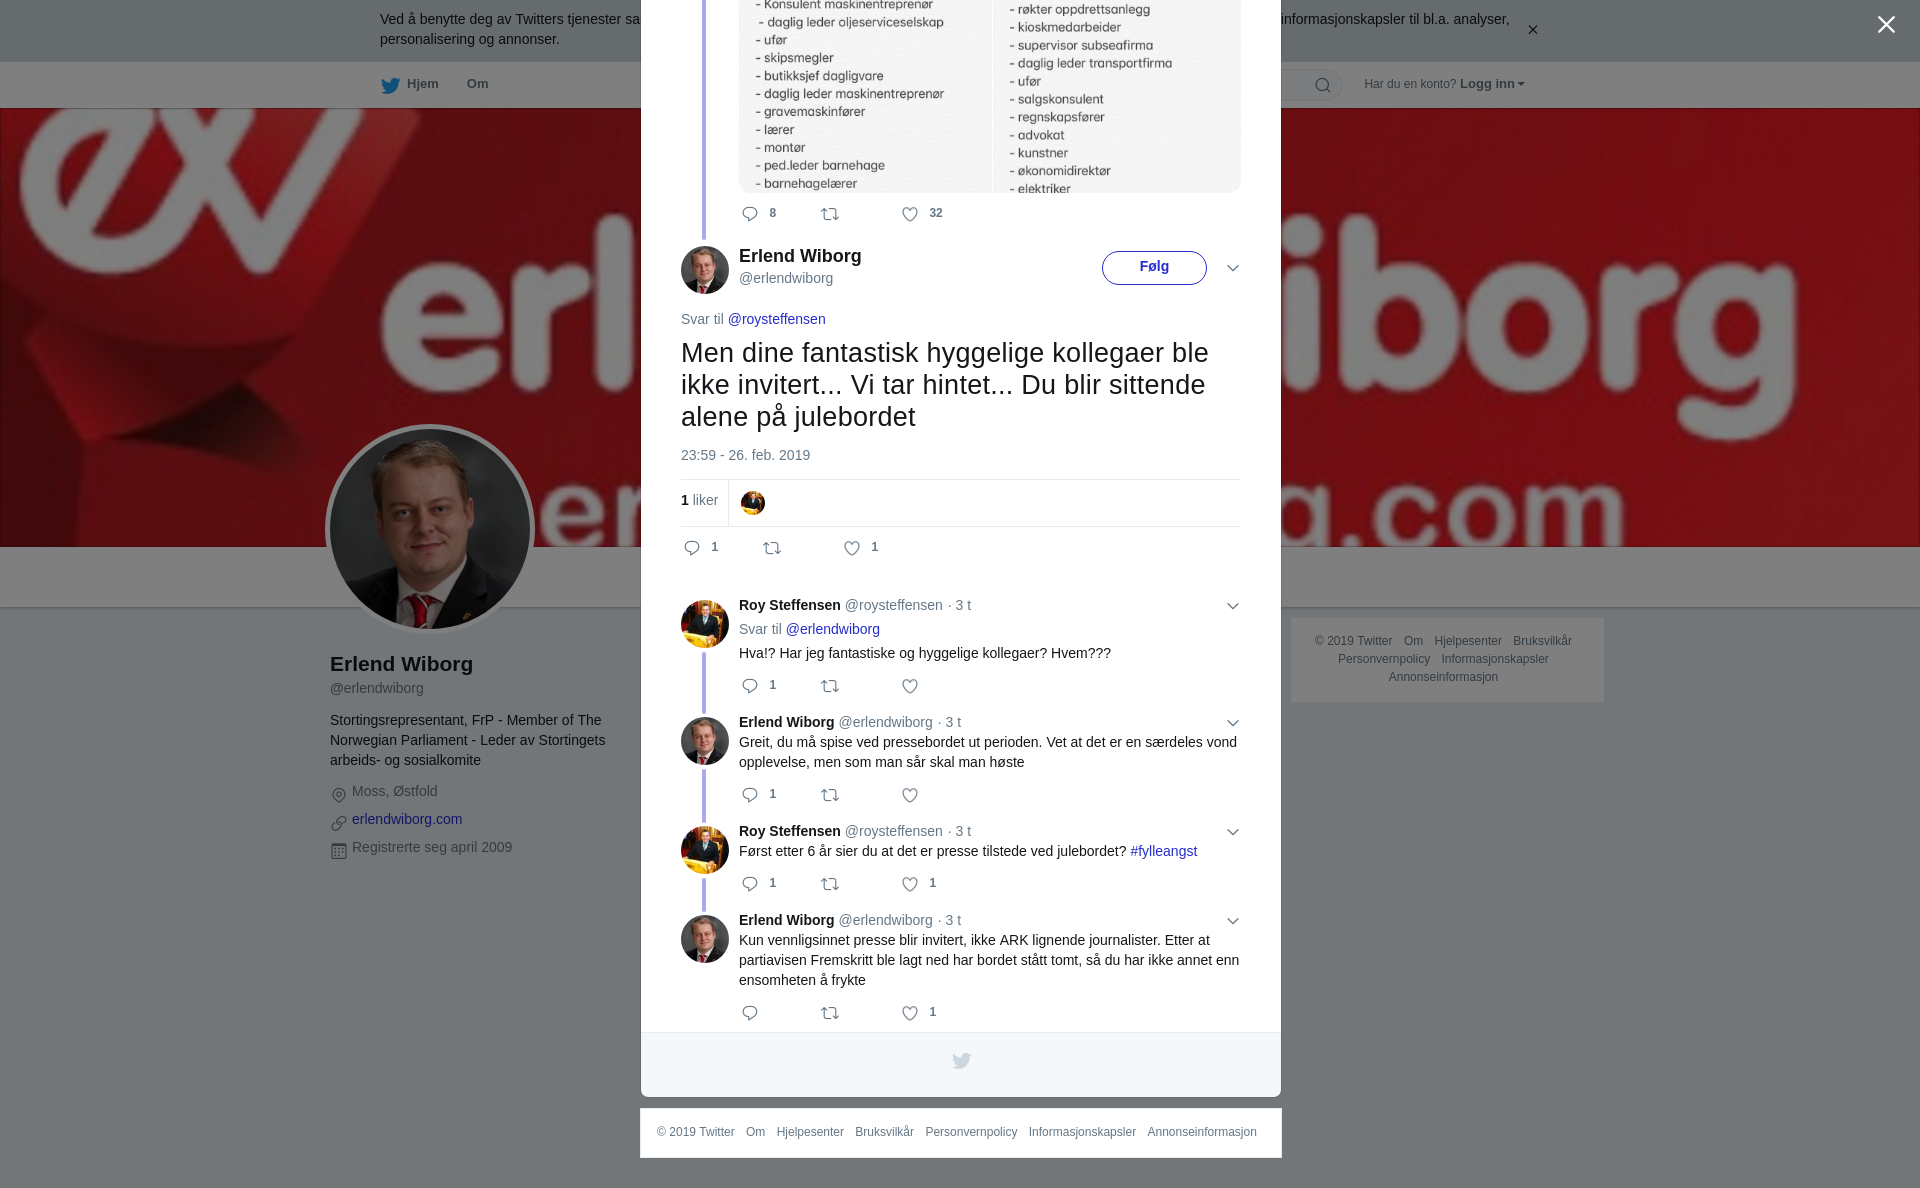Reply to the main julebordet tweet
Viewport: 1920px width, 1188px height.
(x=692, y=548)
